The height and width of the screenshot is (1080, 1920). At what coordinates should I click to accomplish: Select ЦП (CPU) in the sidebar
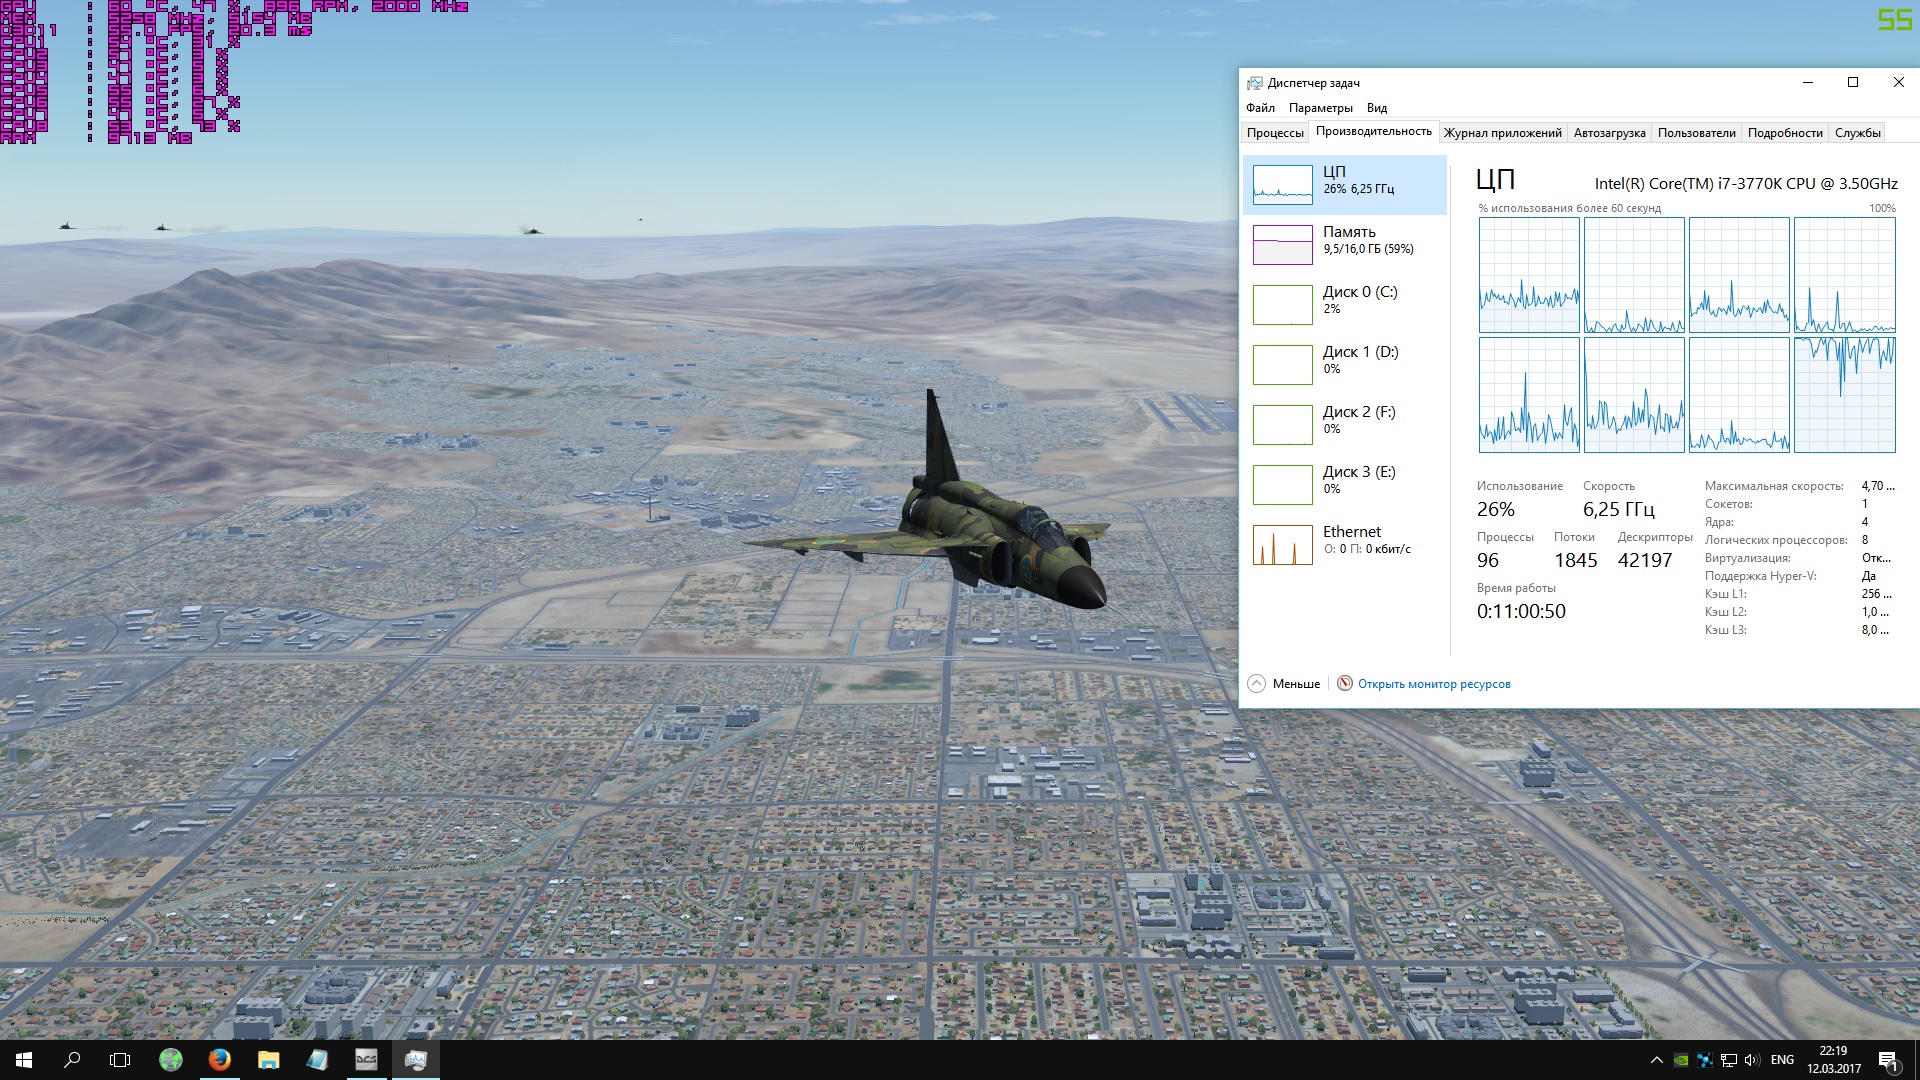pyautogui.click(x=1345, y=185)
